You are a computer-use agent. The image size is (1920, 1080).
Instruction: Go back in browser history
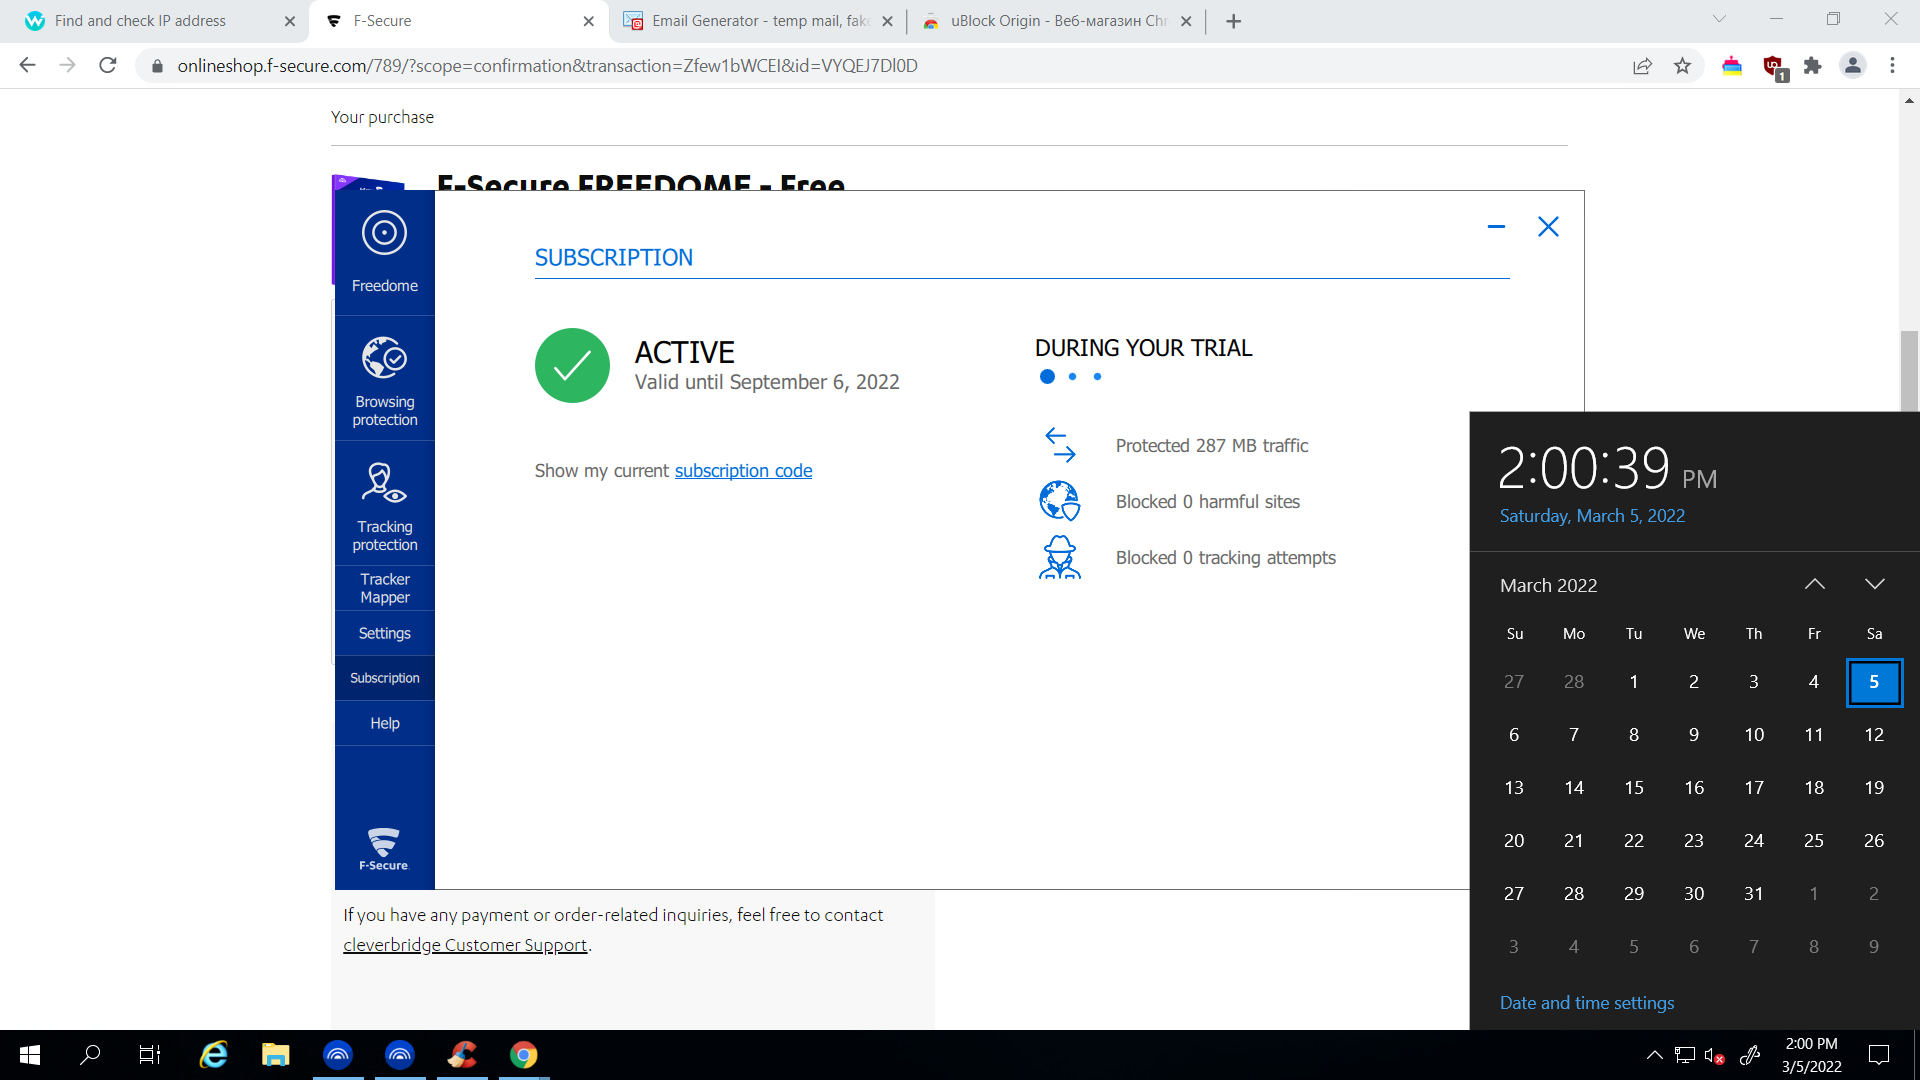click(27, 66)
